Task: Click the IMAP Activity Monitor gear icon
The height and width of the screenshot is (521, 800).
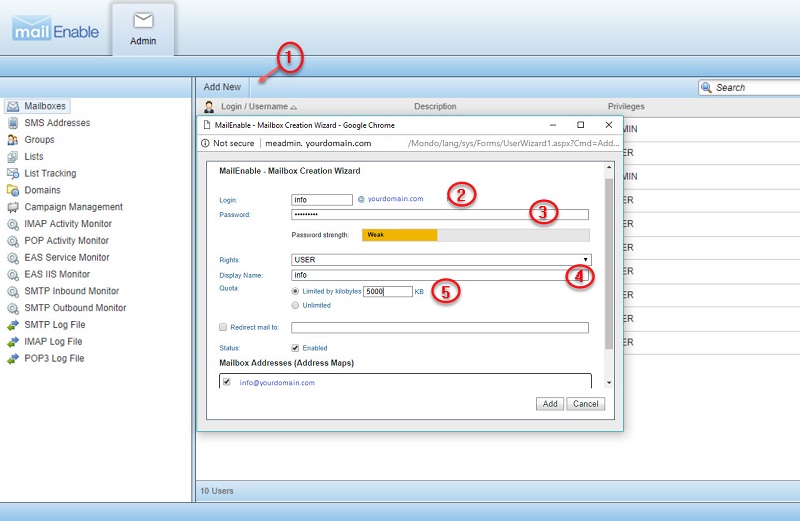Action: 13,224
